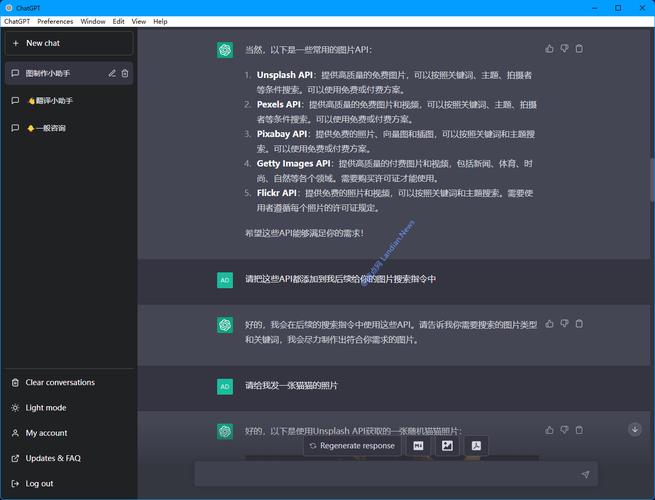The width and height of the screenshot is (655, 500).
Task: Focus the message input field
Action: pos(396,474)
